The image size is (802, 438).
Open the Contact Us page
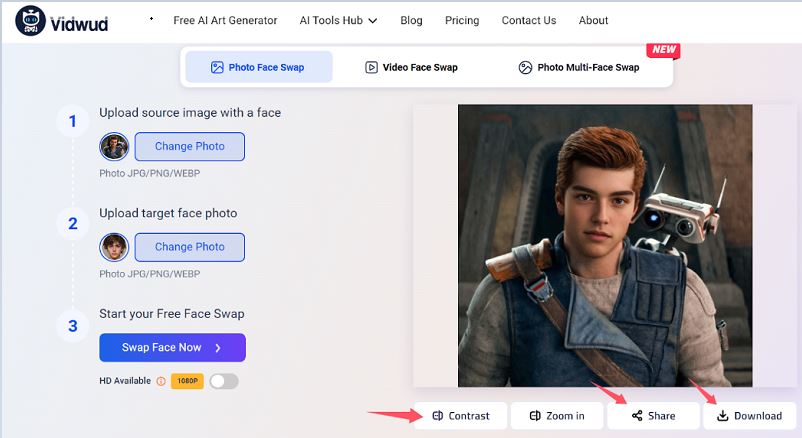[x=529, y=20]
